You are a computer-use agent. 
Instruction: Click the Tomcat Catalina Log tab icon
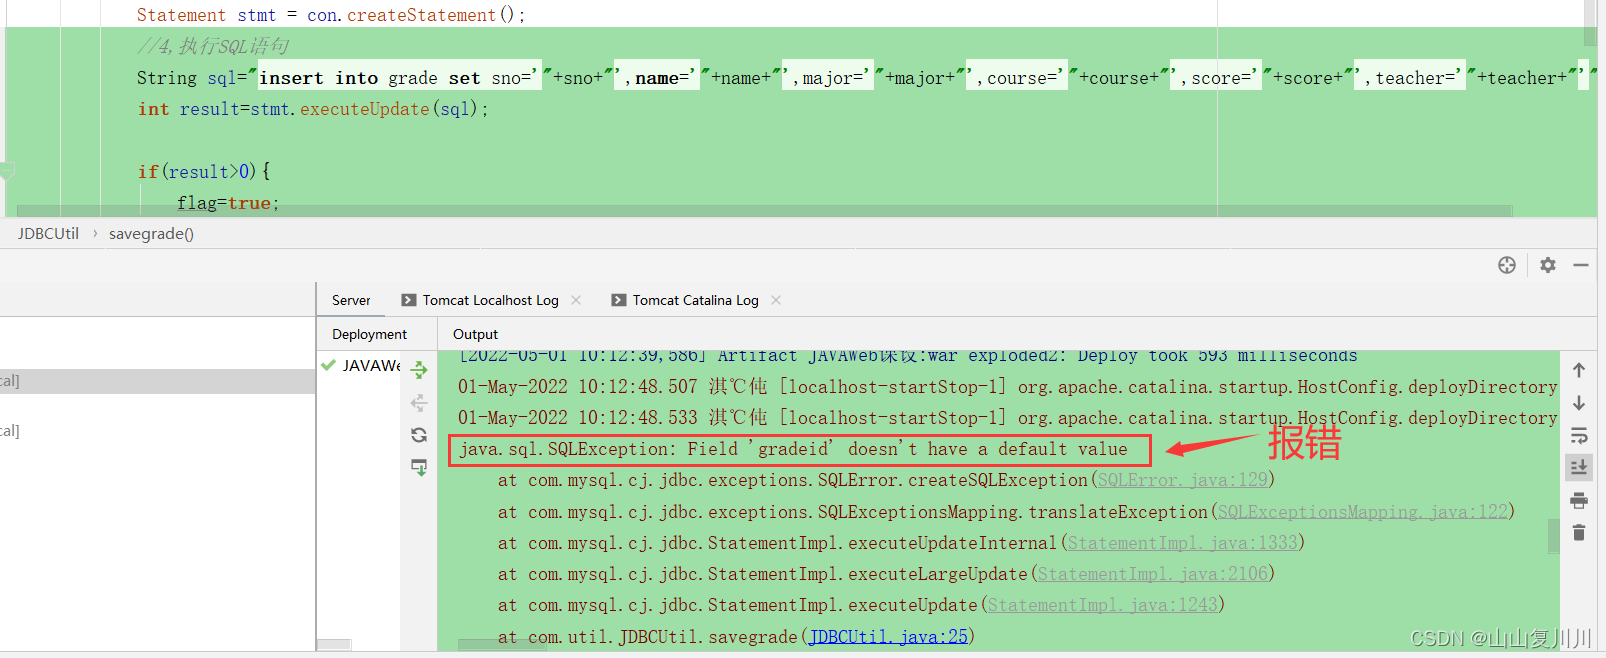(619, 300)
